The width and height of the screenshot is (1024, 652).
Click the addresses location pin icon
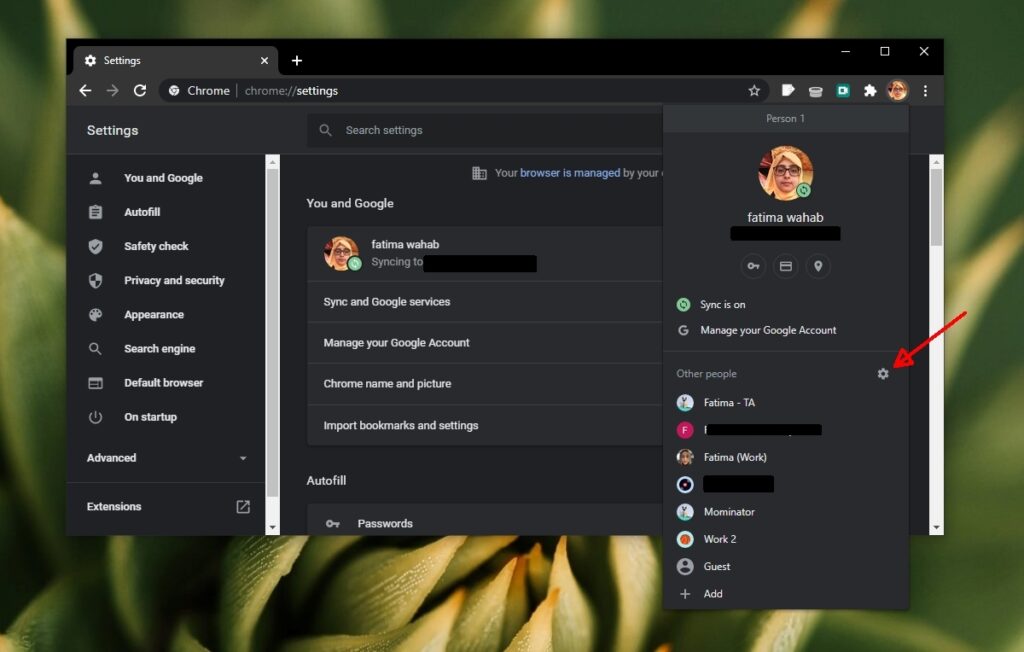[818, 266]
